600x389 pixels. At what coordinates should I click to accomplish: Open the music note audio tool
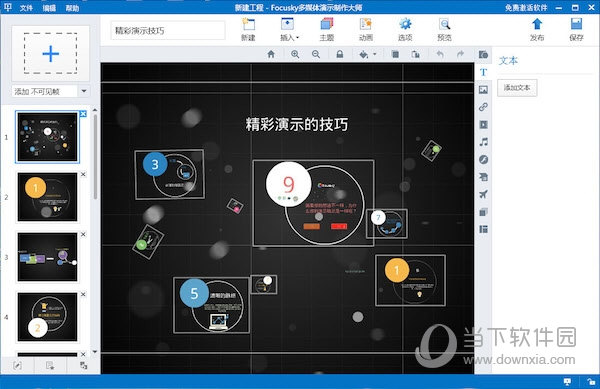483,142
